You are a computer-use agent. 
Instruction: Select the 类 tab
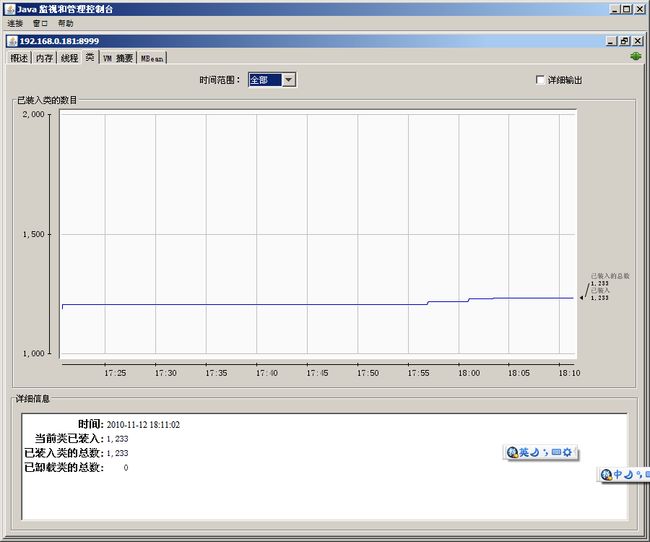[90, 57]
